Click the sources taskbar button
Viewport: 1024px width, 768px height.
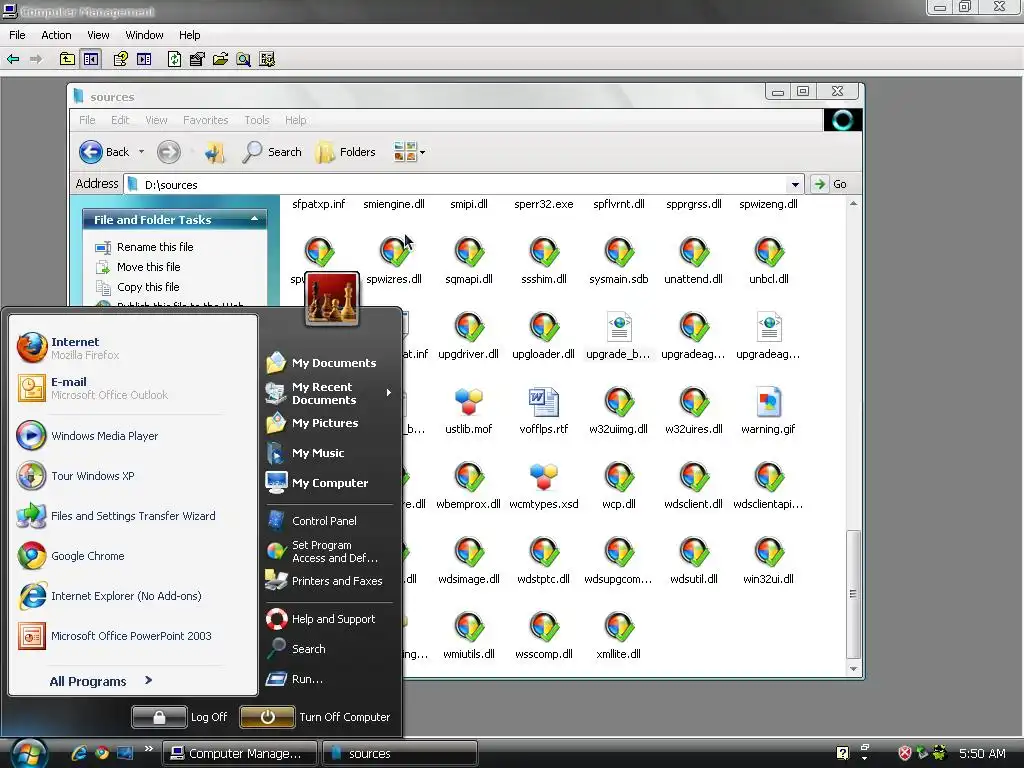(400, 753)
